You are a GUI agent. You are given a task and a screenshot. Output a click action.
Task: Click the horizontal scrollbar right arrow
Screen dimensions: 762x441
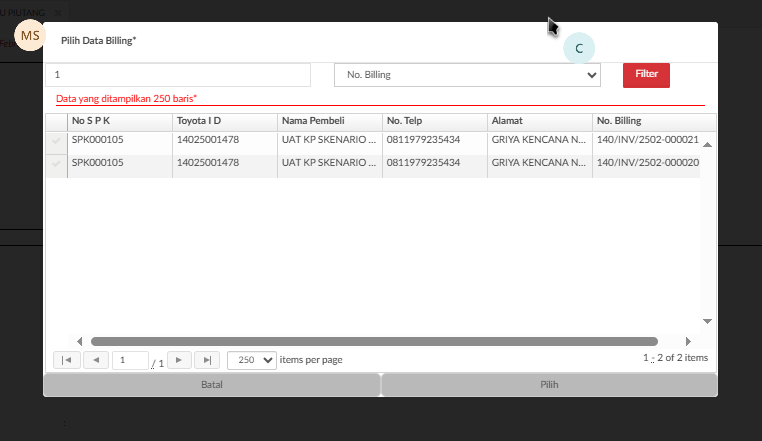click(x=688, y=341)
